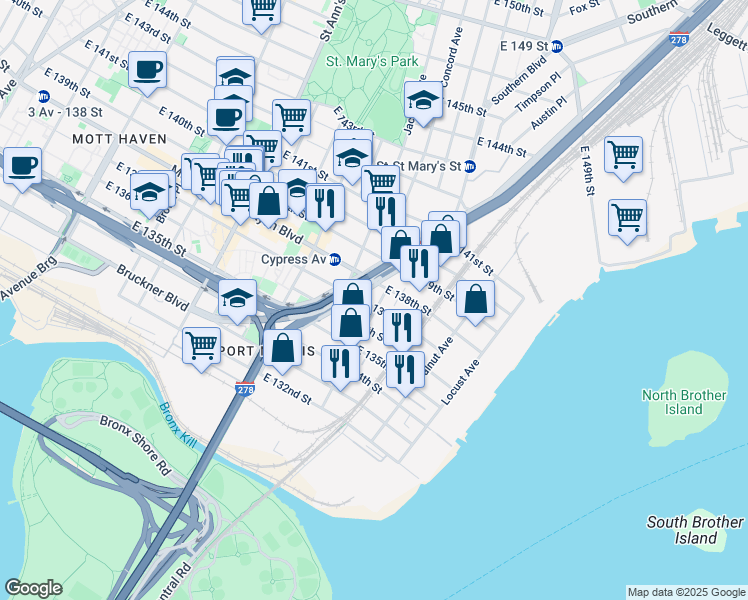The image size is (748, 600).
Task: Click the restaurant marker below St Mary's St cart
Action: coord(387,213)
